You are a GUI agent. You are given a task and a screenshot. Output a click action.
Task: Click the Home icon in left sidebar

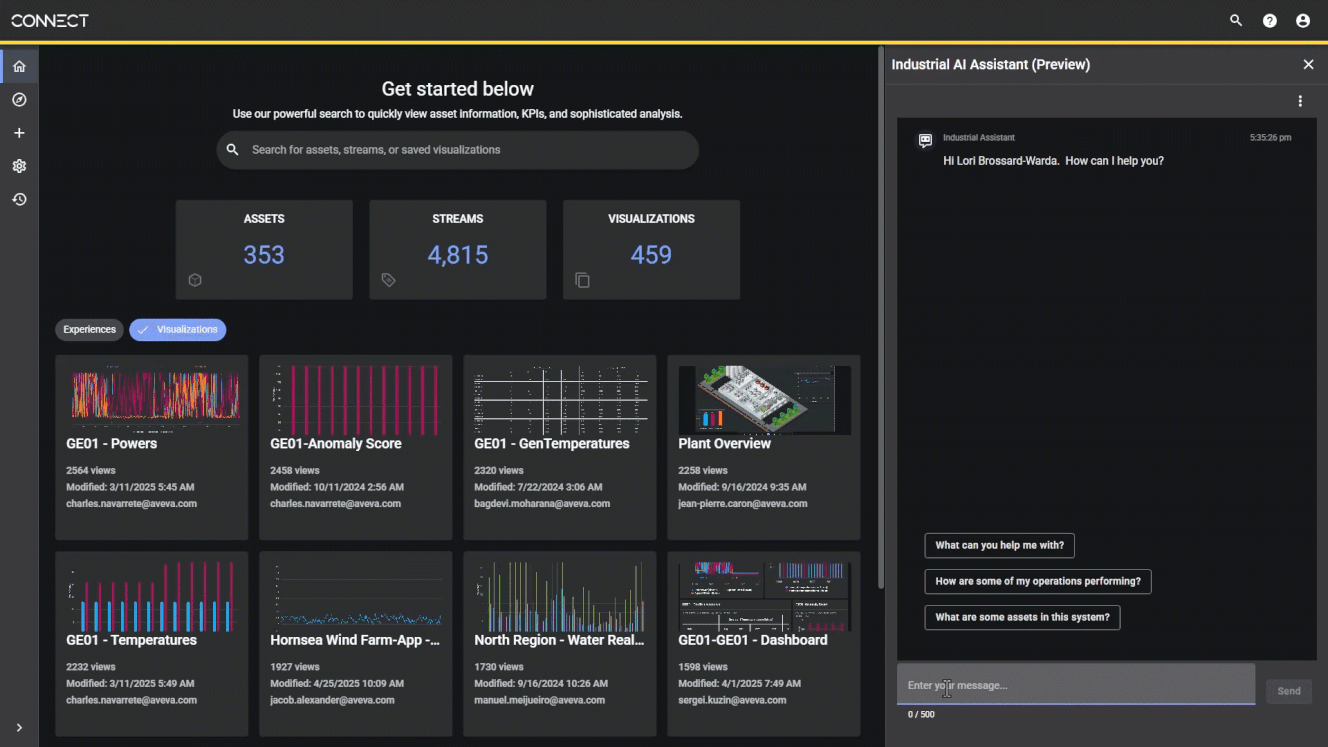pyautogui.click(x=19, y=67)
